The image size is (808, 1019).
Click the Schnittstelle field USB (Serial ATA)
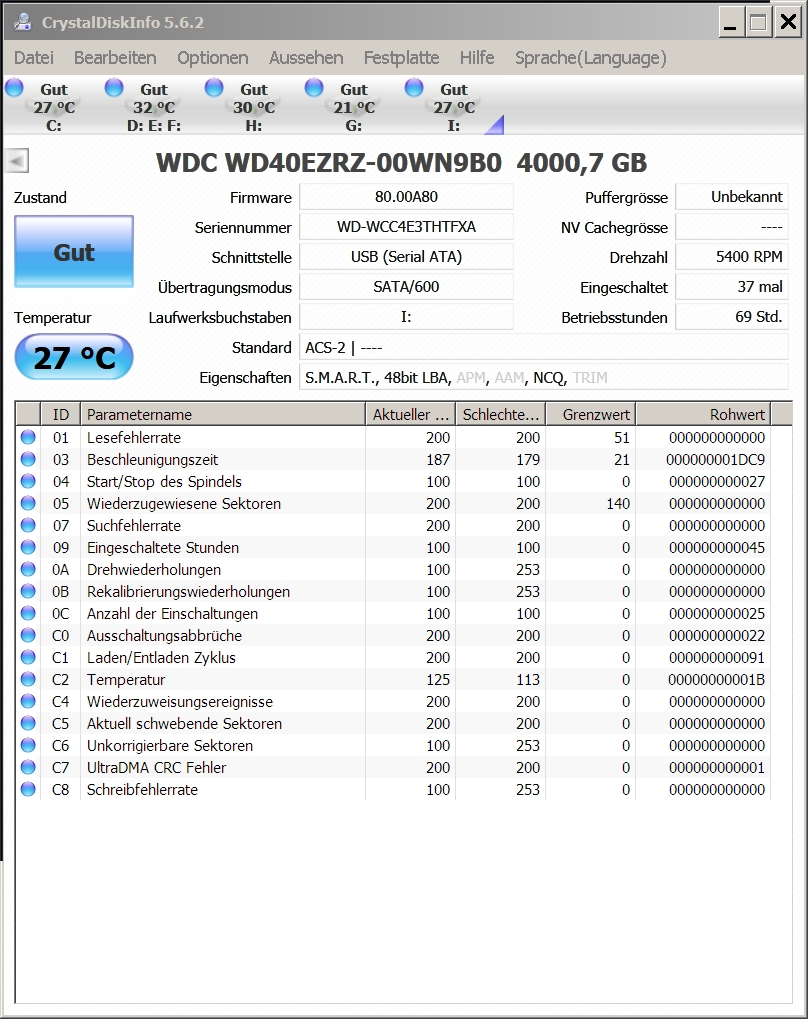point(406,257)
